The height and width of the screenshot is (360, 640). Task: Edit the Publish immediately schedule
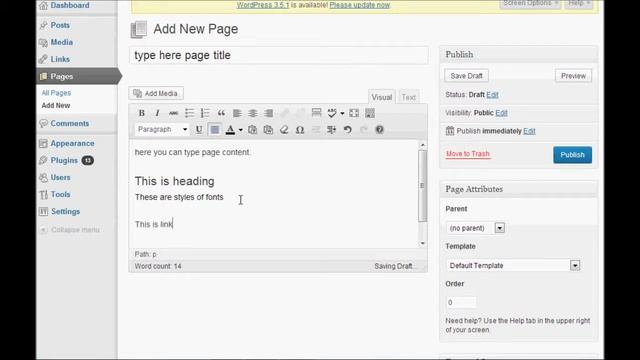529,131
